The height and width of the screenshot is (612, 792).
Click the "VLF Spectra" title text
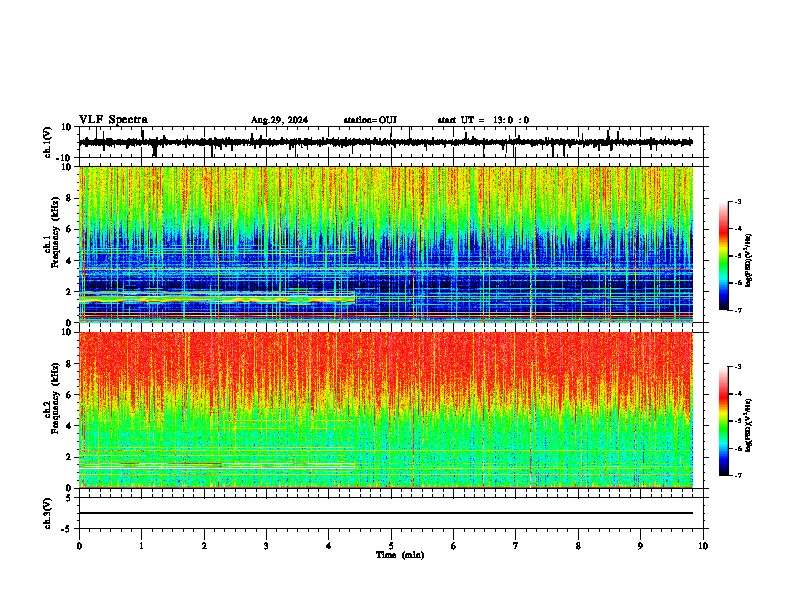tap(113, 120)
